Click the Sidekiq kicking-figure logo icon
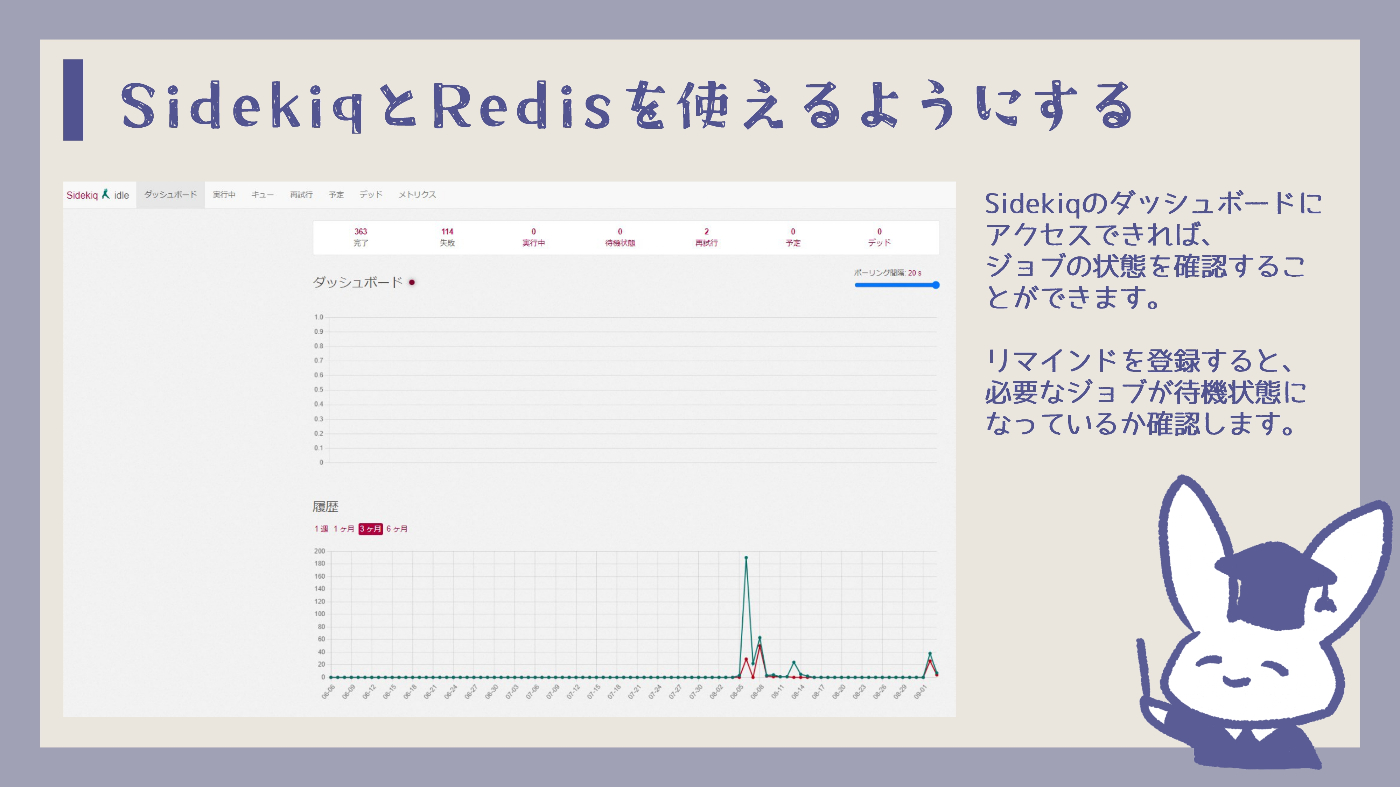 [x=105, y=194]
